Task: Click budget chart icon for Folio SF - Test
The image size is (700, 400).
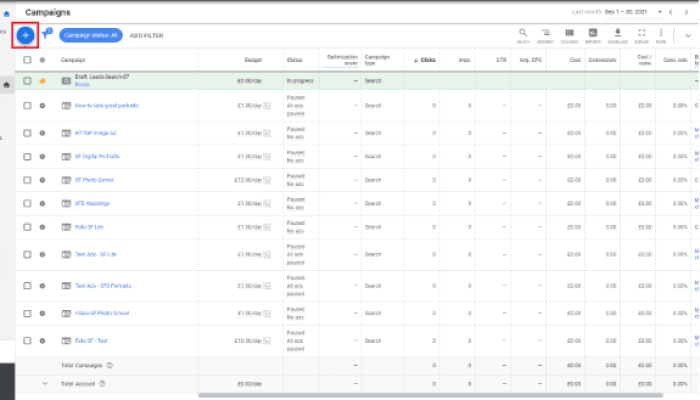Action: (267, 341)
